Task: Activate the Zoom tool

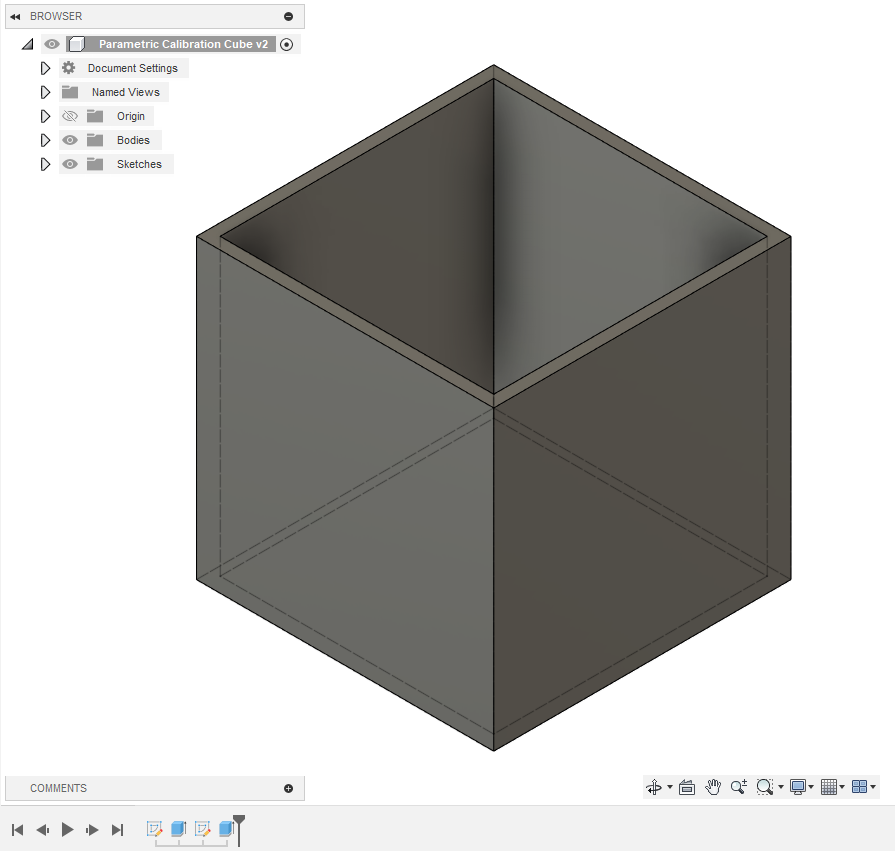Action: [738, 787]
